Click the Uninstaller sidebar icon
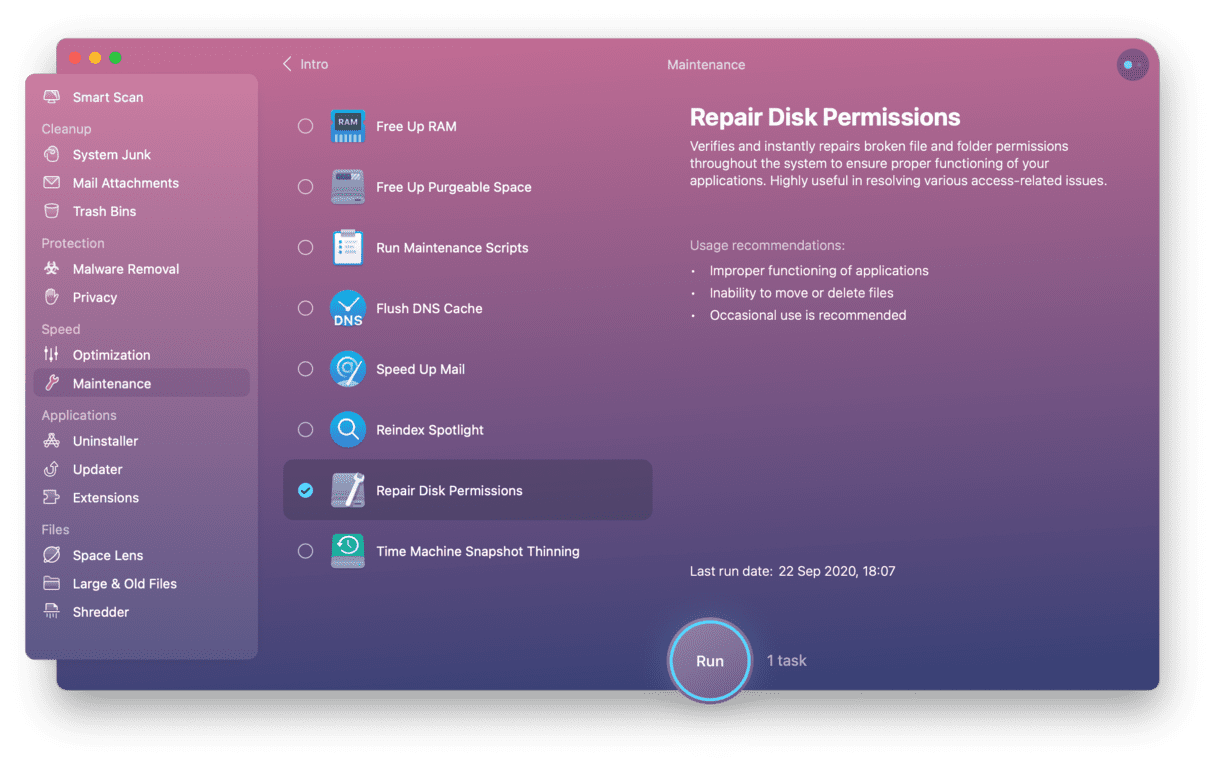The image size is (1216, 765). [x=52, y=441]
